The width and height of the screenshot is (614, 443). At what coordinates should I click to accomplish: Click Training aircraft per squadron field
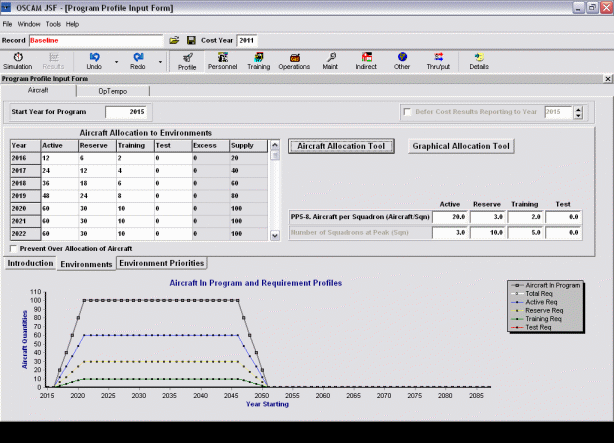[x=525, y=217]
